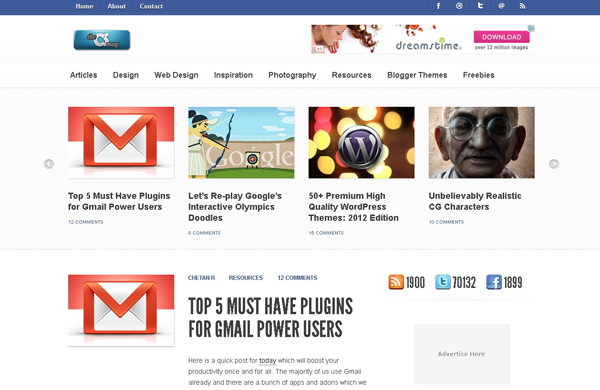The height and width of the screenshot is (390, 600).
Task: Open 50+ Premium High Quality WordPress Themes
Action: (354, 207)
